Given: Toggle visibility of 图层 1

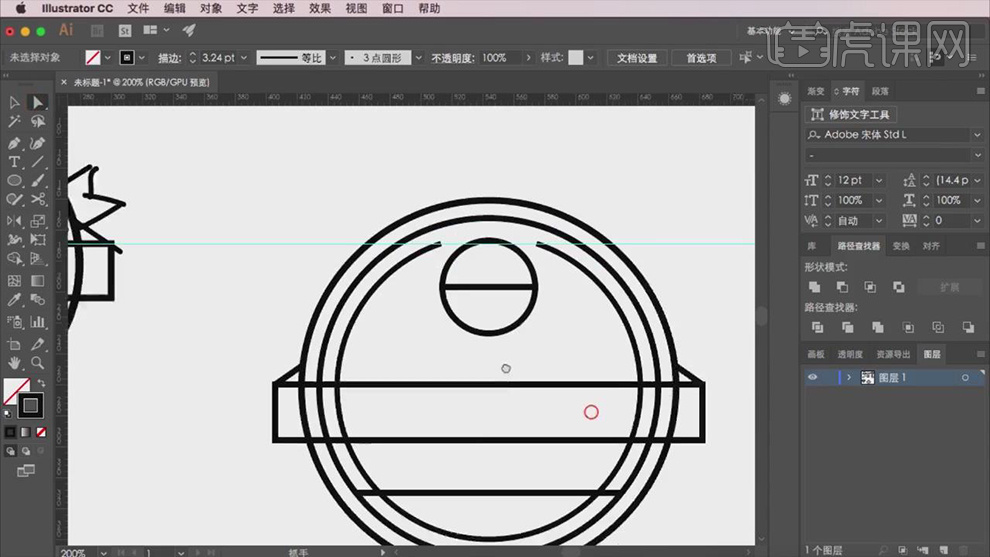Looking at the screenshot, I should coord(813,377).
